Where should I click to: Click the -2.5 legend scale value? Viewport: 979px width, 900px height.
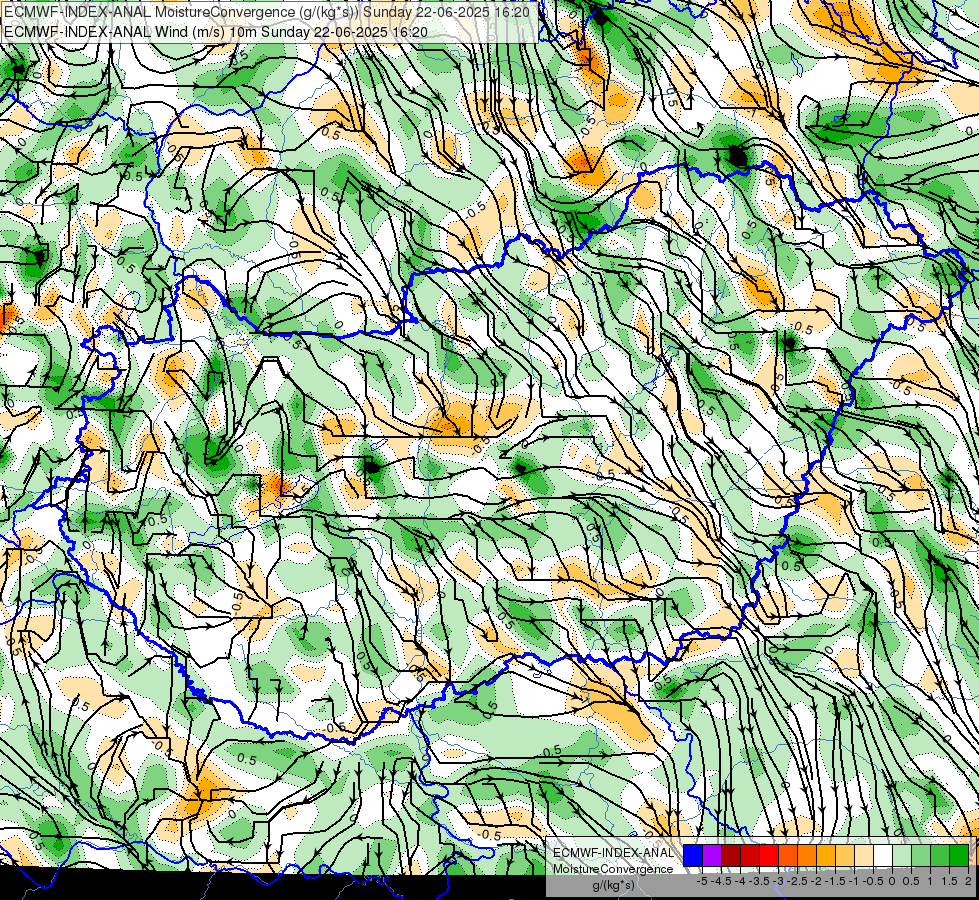coord(797,881)
